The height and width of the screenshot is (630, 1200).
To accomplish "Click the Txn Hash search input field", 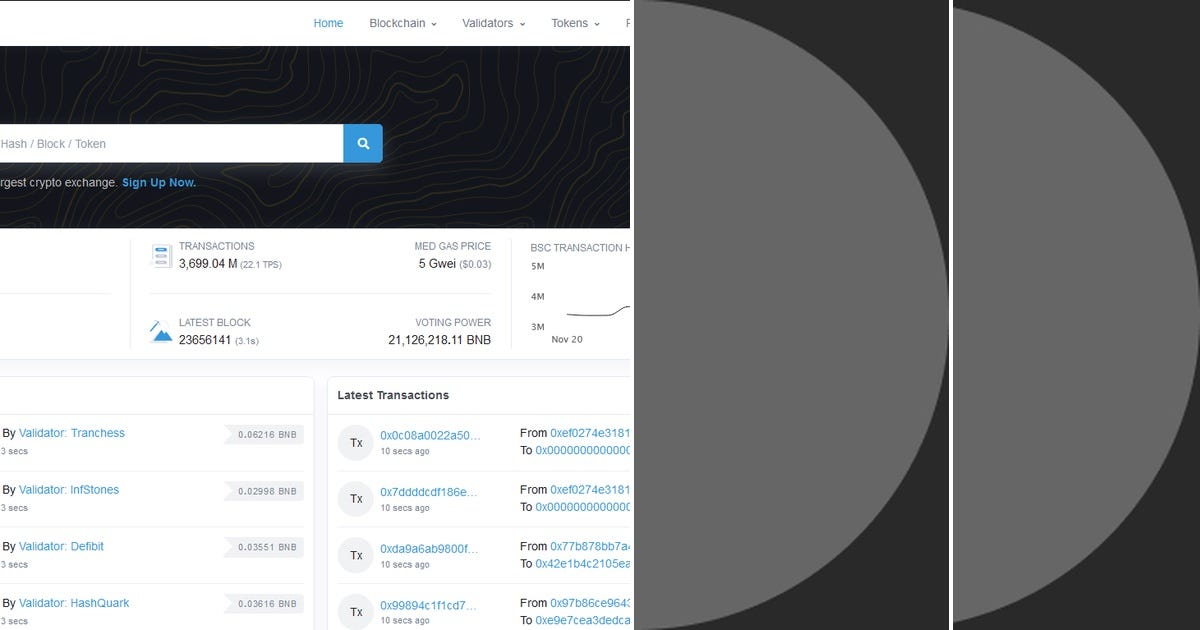I will click(170, 143).
